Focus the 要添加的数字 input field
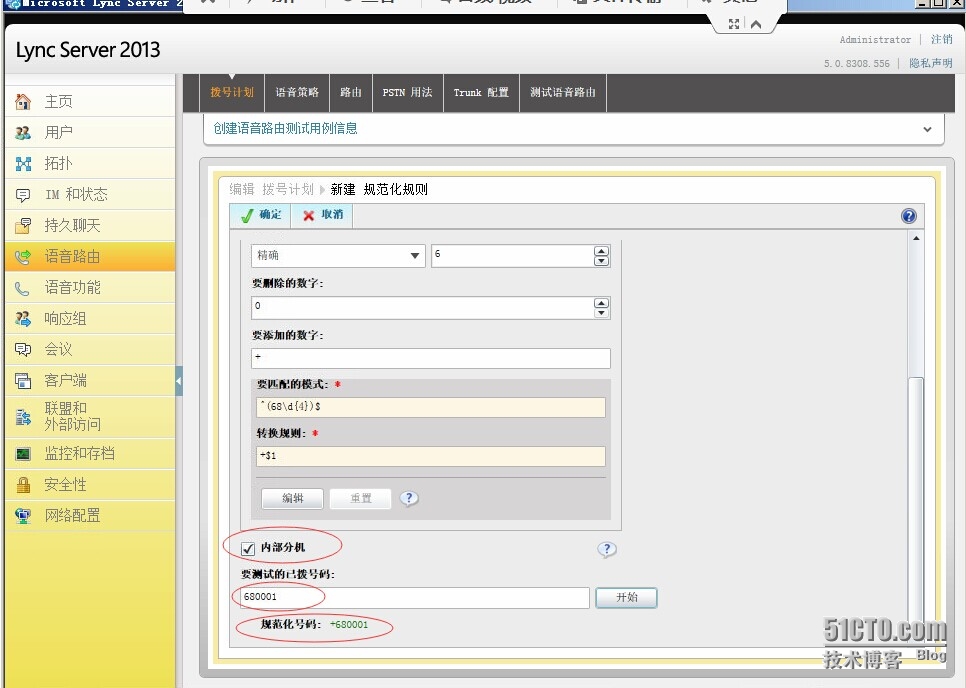The width and height of the screenshot is (966, 688). tap(431, 358)
